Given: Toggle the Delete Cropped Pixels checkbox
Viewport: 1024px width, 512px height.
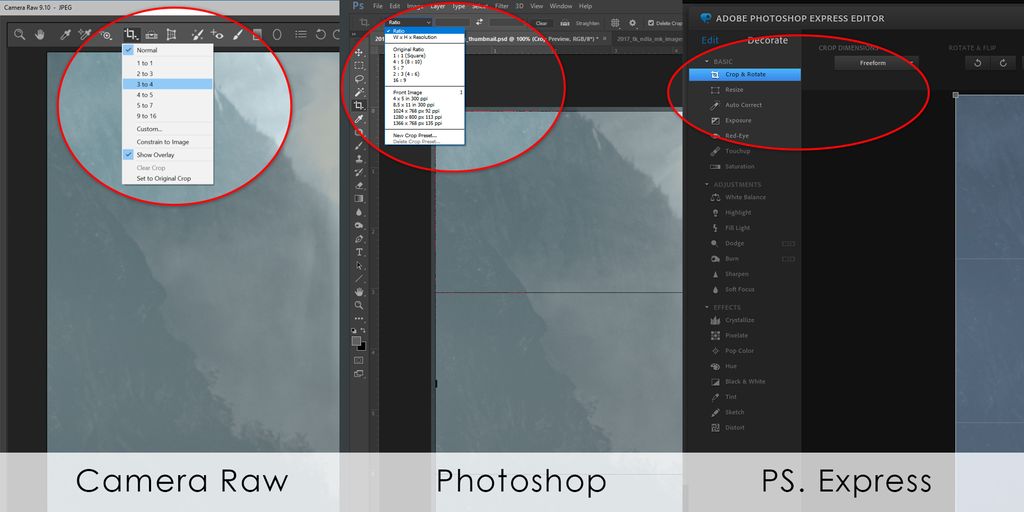Looking at the screenshot, I should click(652, 22).
